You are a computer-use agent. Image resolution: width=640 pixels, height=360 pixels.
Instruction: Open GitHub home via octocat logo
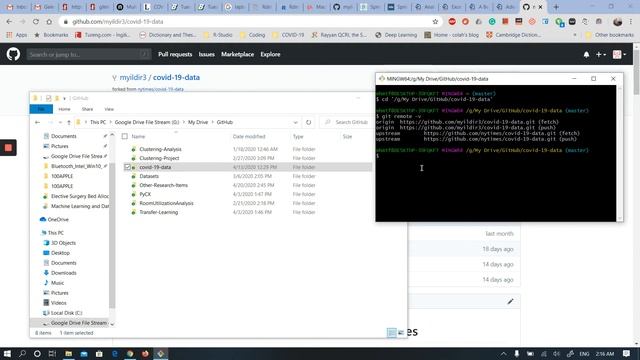tap(13, 54)
